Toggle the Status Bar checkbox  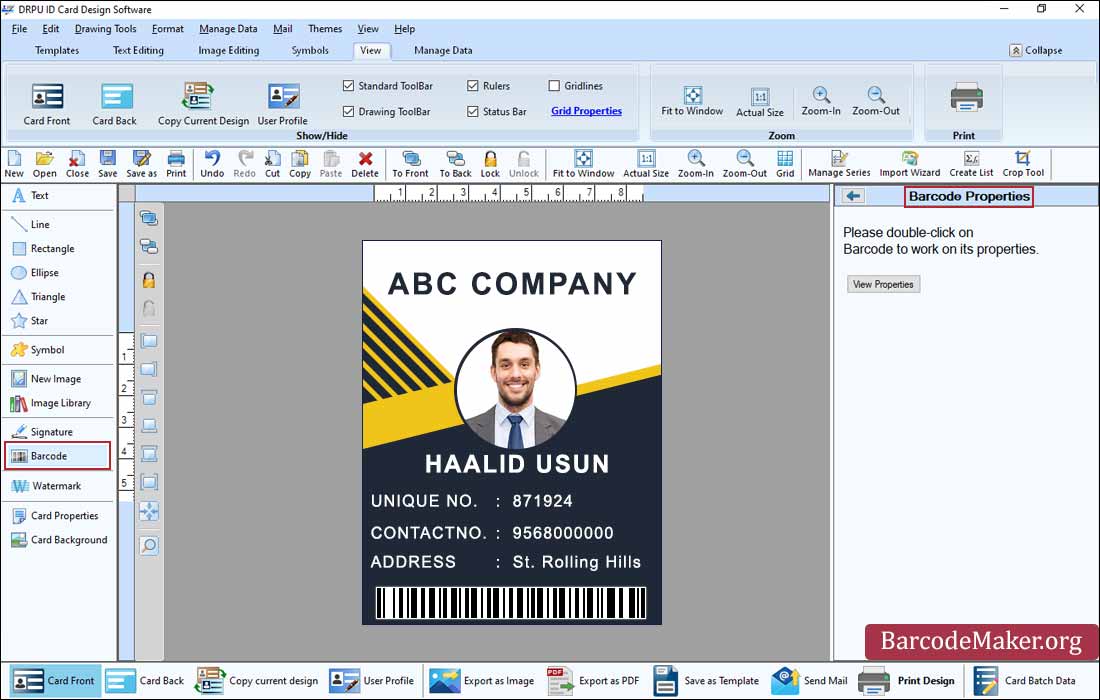(473, 112)
